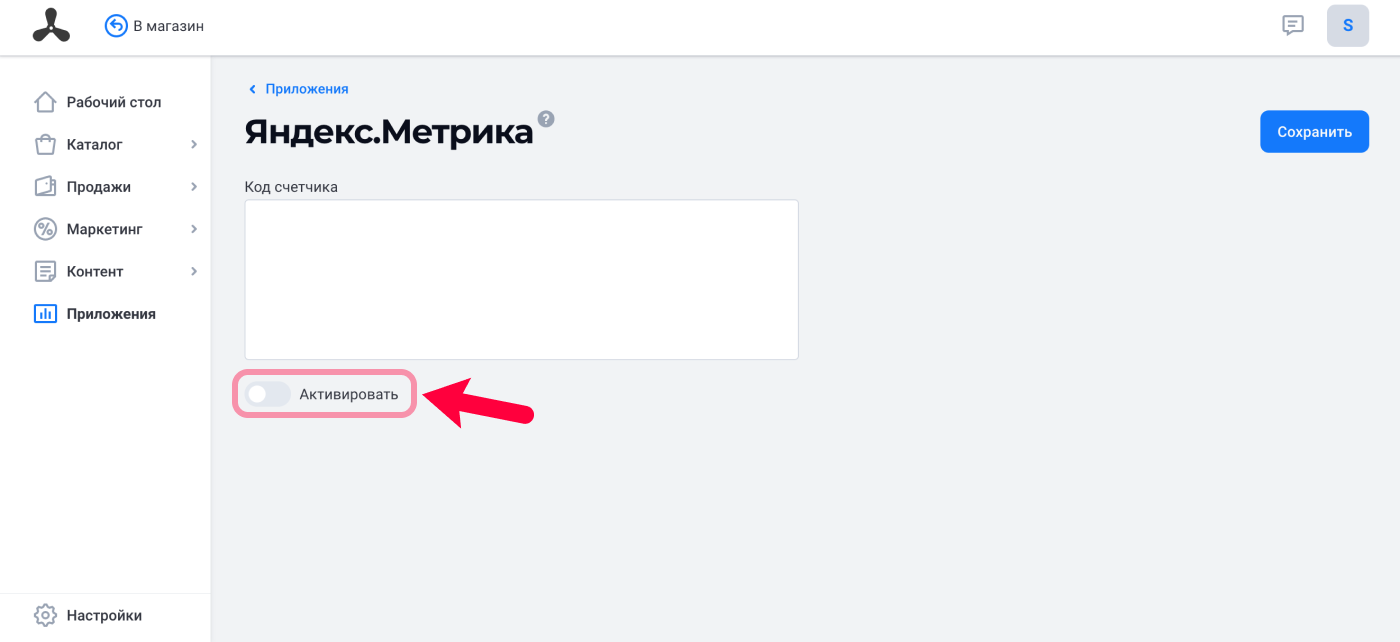Expand the Маркетинг submenu chevron
The height and width of the screenshot is (642, 1400).
194,229
